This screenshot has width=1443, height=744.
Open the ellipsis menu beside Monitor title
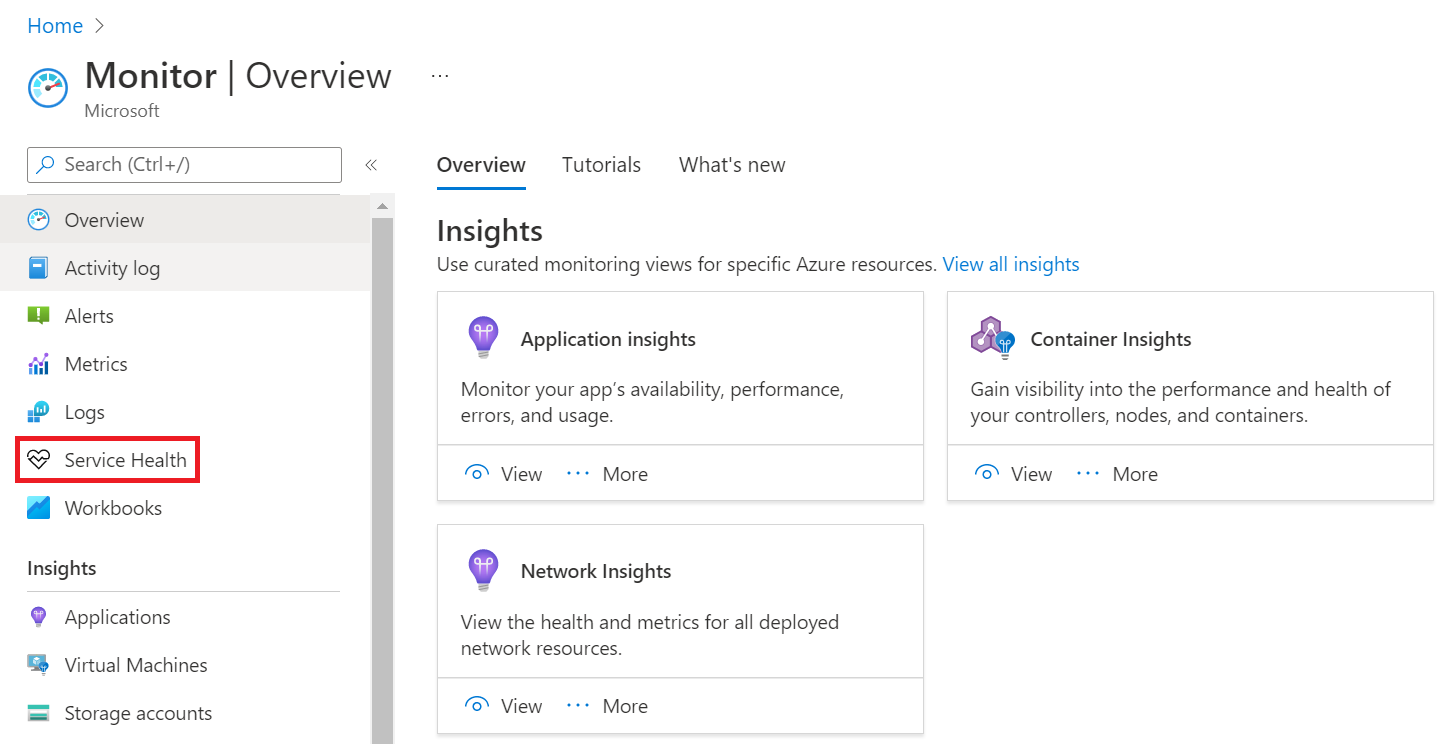(x=440, y=76)
